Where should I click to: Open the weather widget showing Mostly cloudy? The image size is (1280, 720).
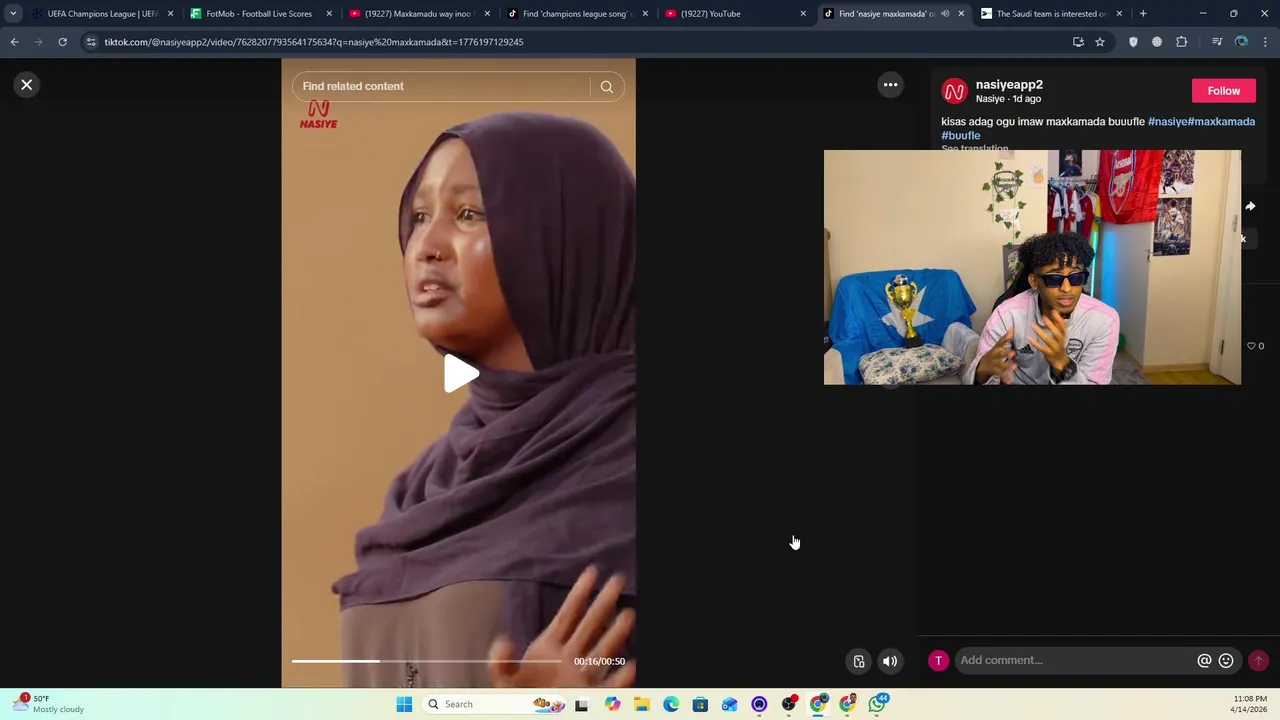(x=50, y=704)
